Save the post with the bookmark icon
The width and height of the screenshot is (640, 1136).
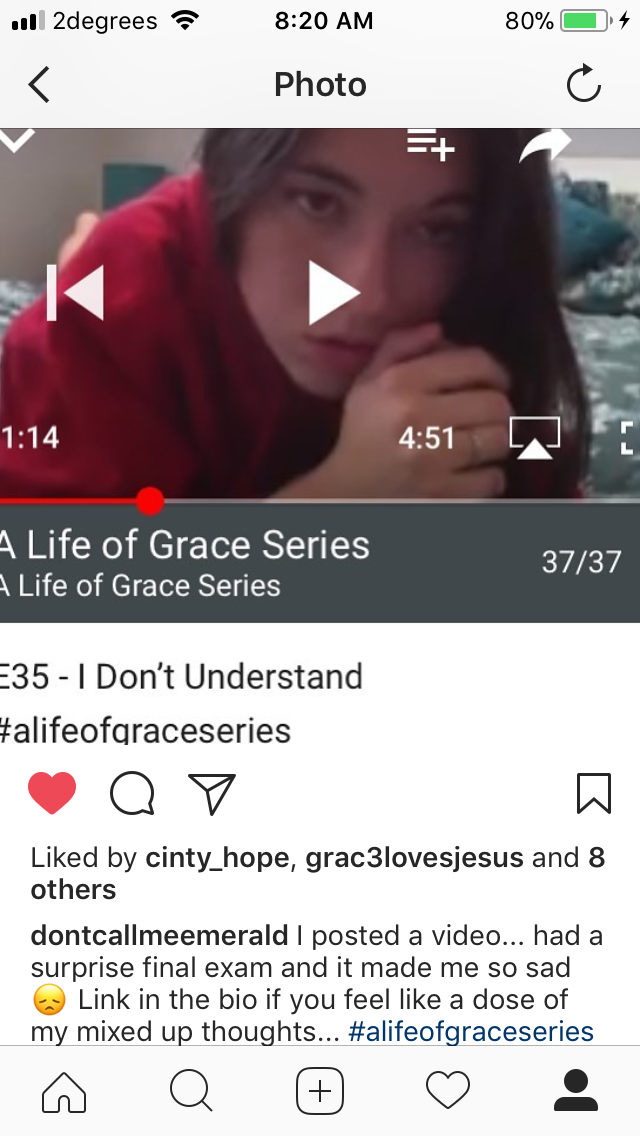[594, 793]
